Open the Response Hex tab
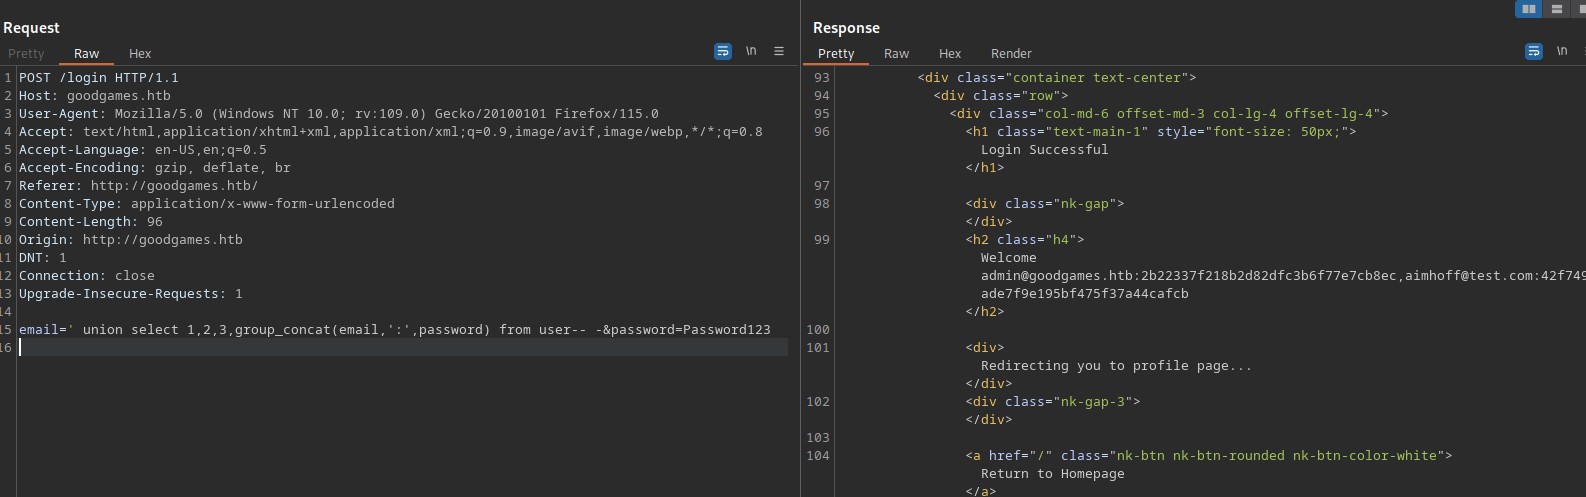 tap(950, 54)
